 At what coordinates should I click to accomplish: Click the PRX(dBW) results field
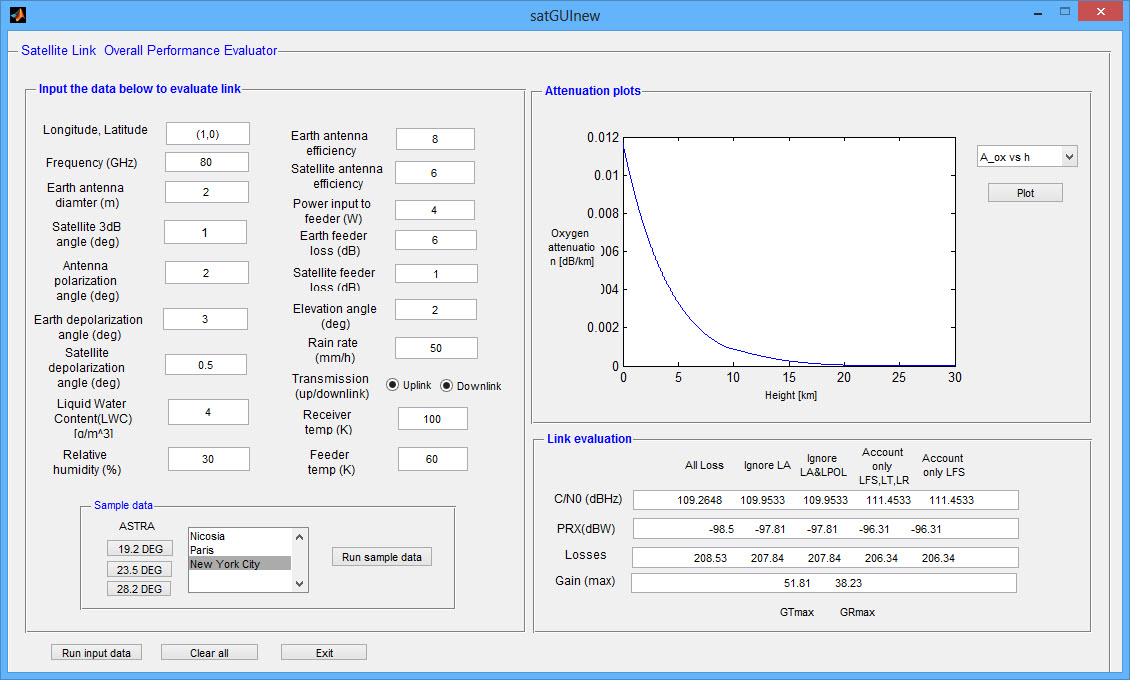826,529
